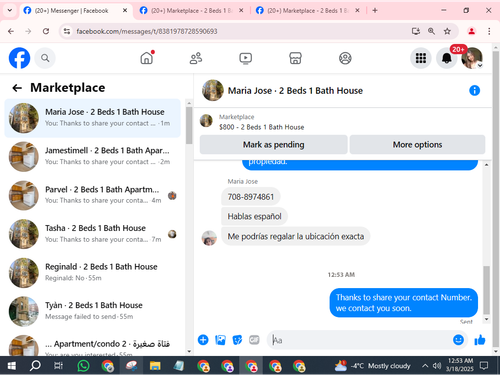Viewport: 500px width, 375px height.
Task: Click the volume icon in tray
Action: point(437,366)
